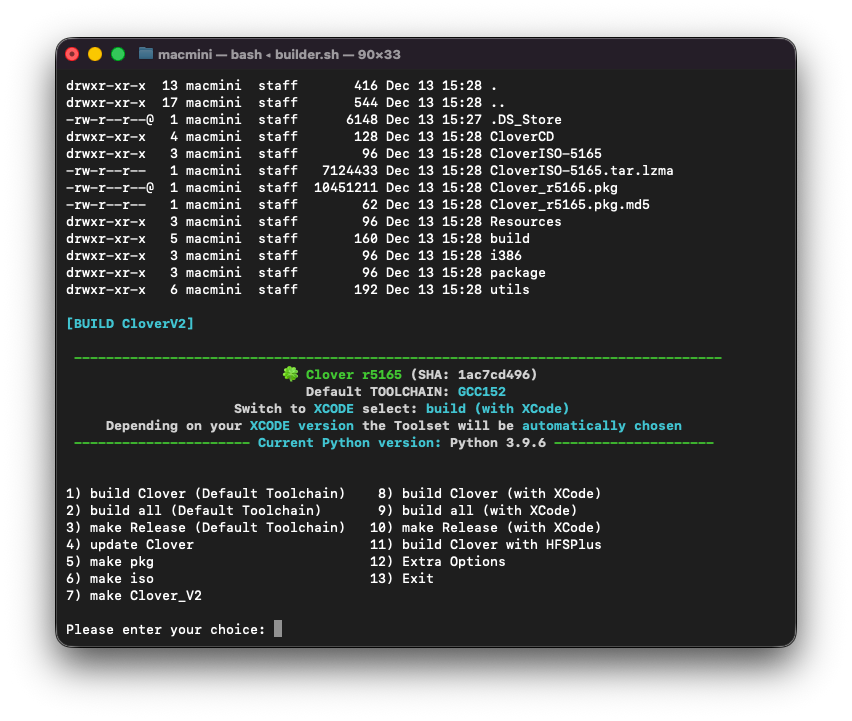This screenshot has width=852, height=721.
Task: Click the window title 'macmini — bash'
Action: (x=210, y=55)
